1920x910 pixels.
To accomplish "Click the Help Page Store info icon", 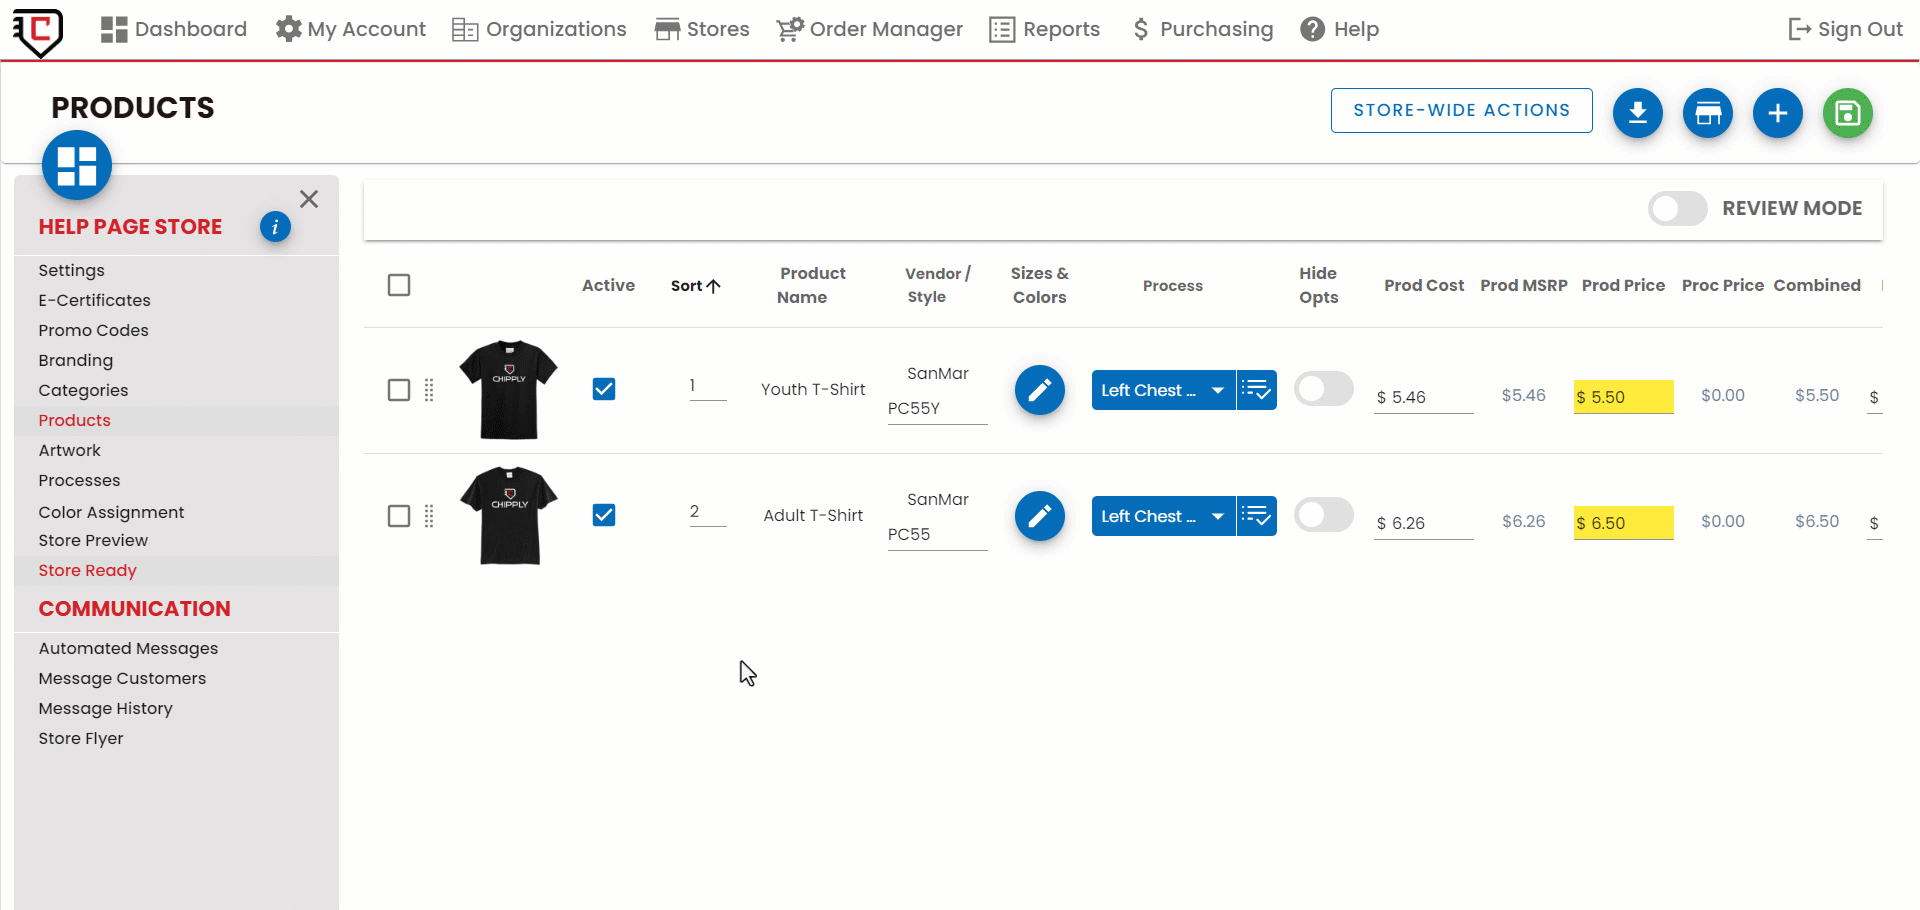I will point(275,227).
